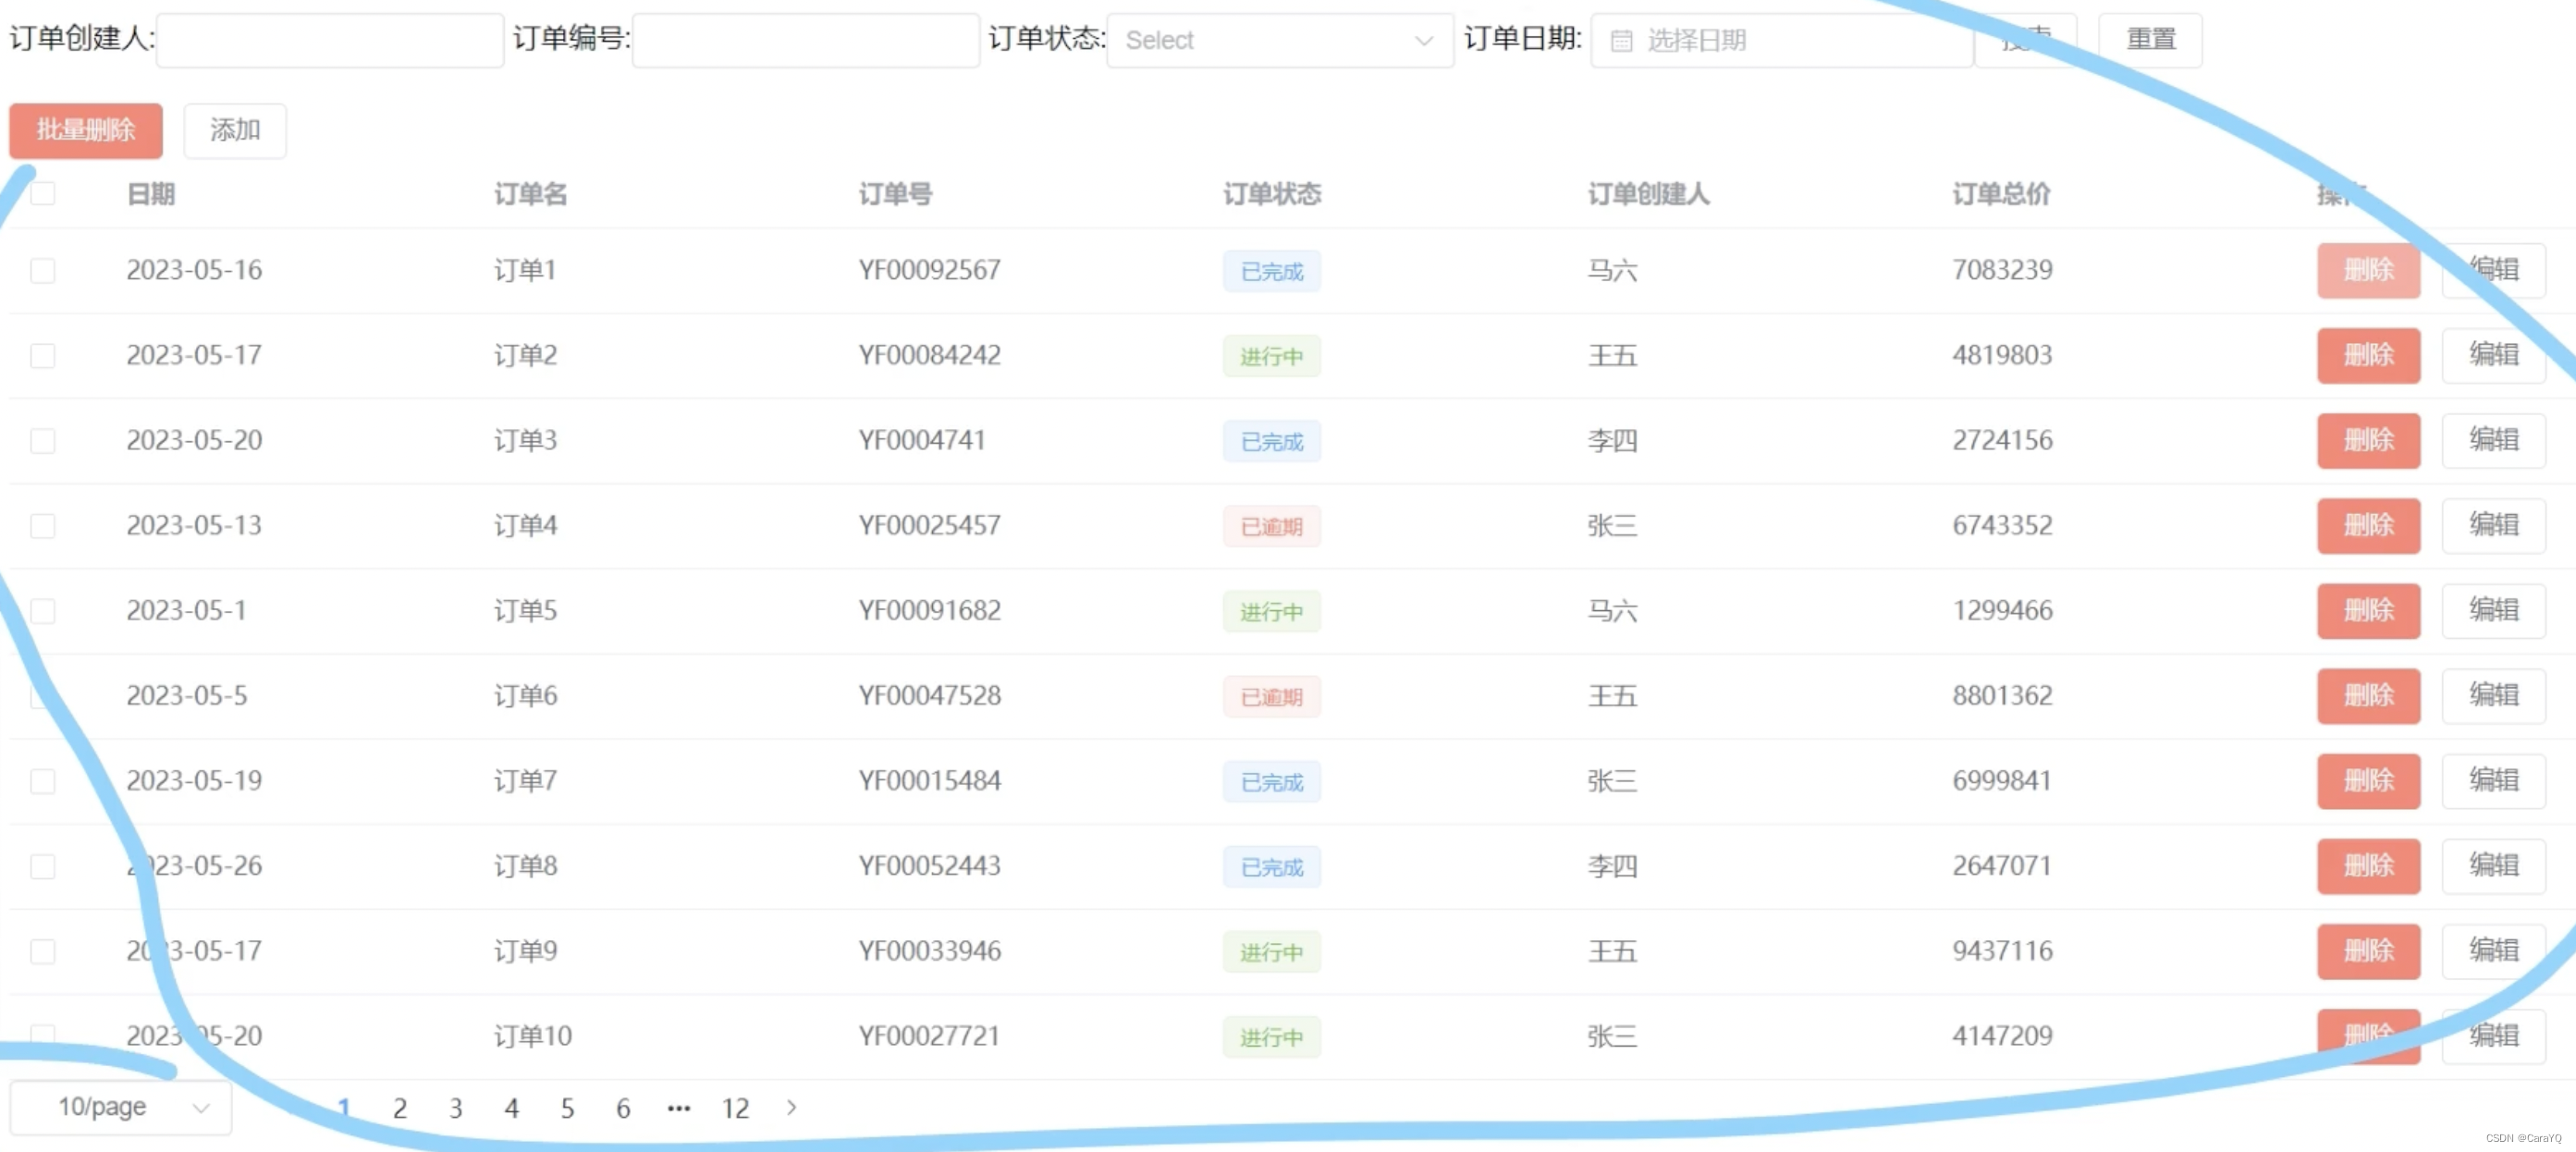2576x1152 pixels.
Task: Click total price 9437116
Action: (x=2002, y=950)
